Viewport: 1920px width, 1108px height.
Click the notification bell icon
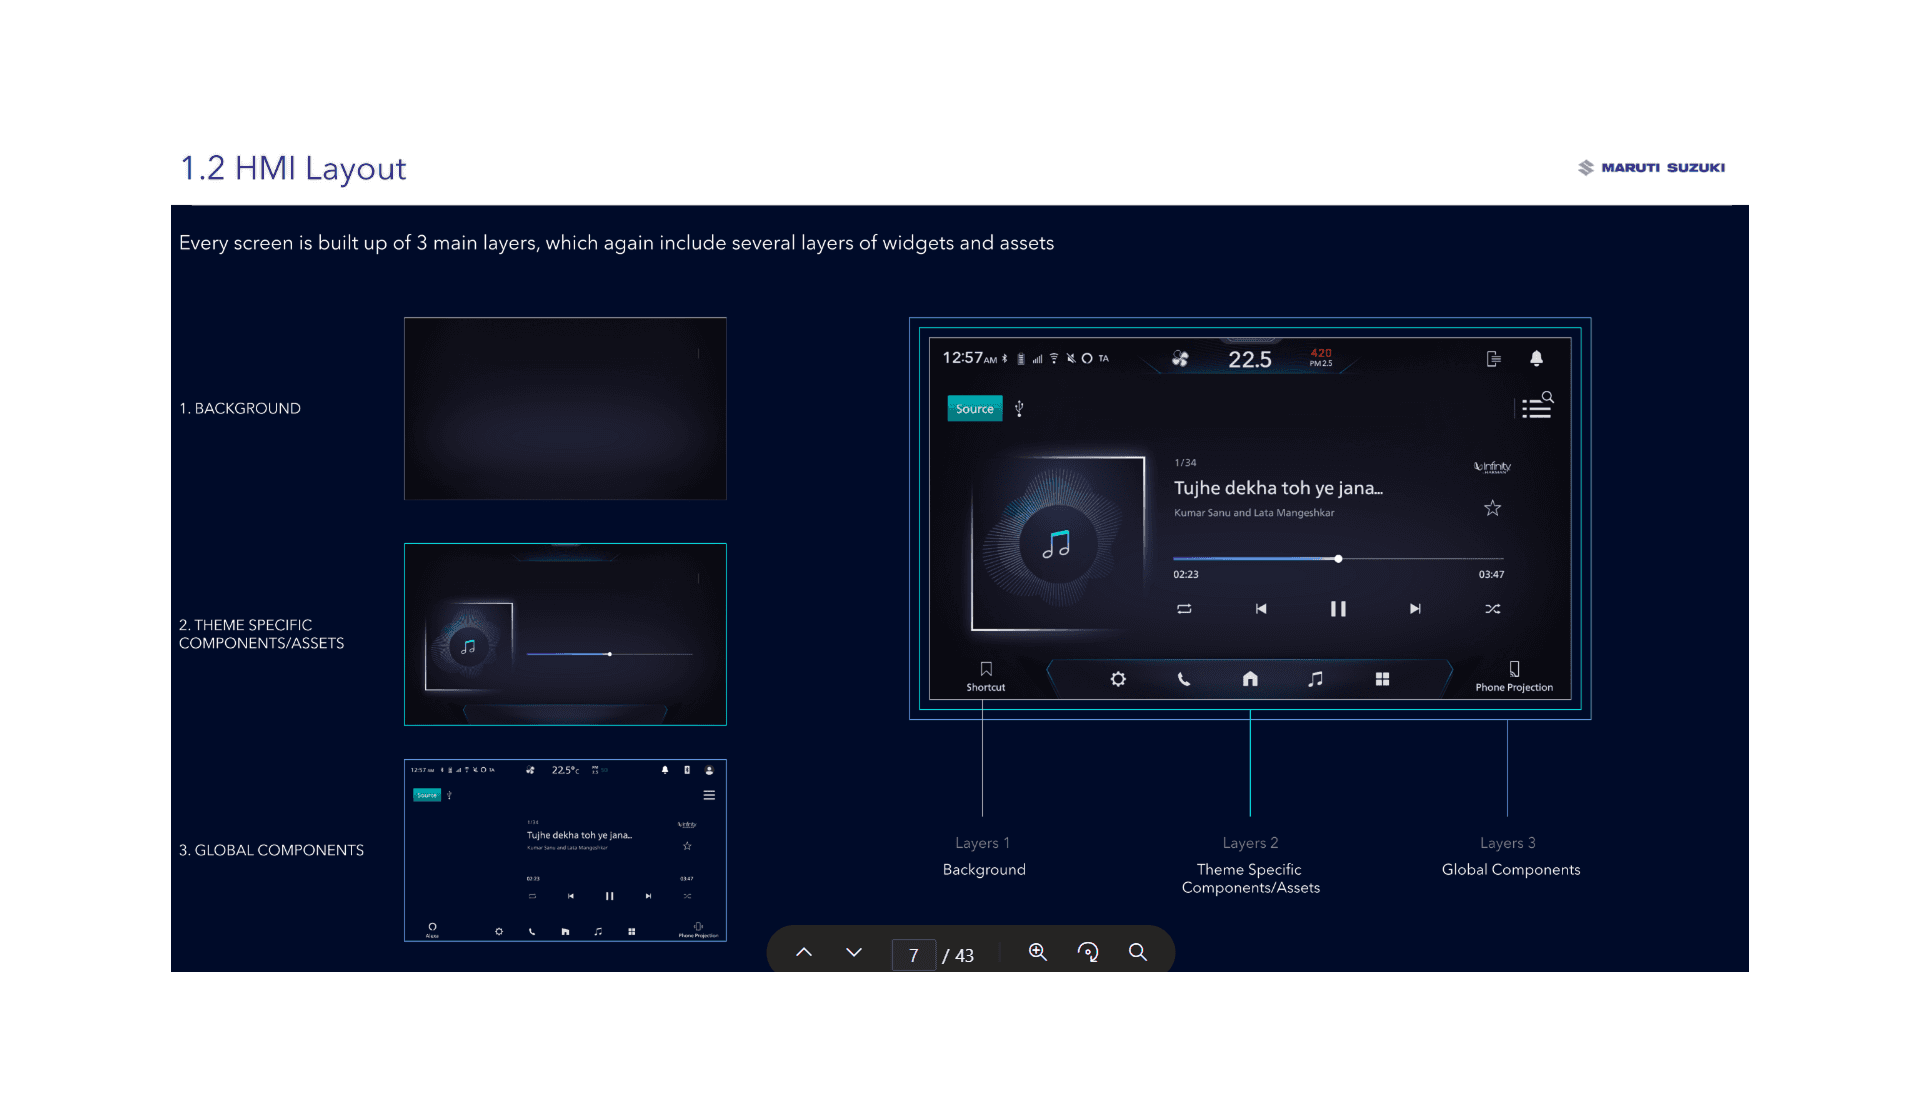click(x=1536, y=358)
